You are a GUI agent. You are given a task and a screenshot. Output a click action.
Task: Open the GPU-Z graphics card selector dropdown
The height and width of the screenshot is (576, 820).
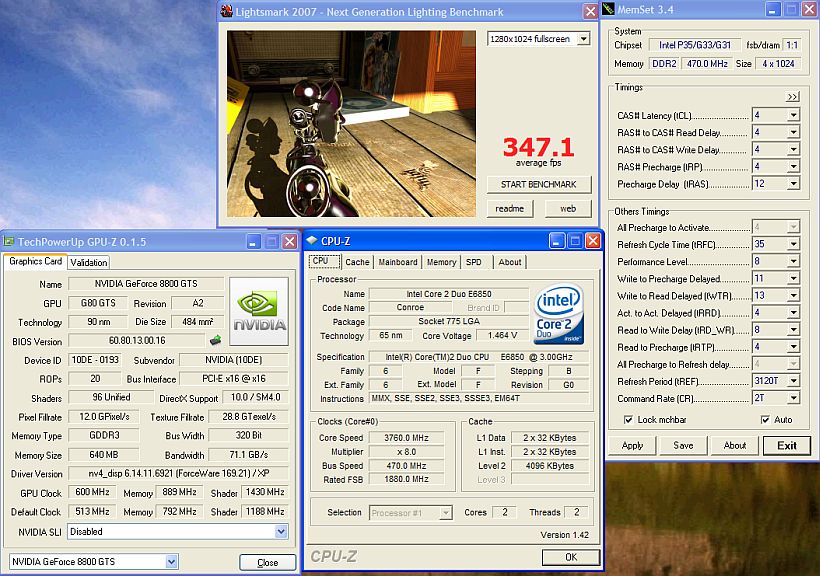tap(171, 562)
